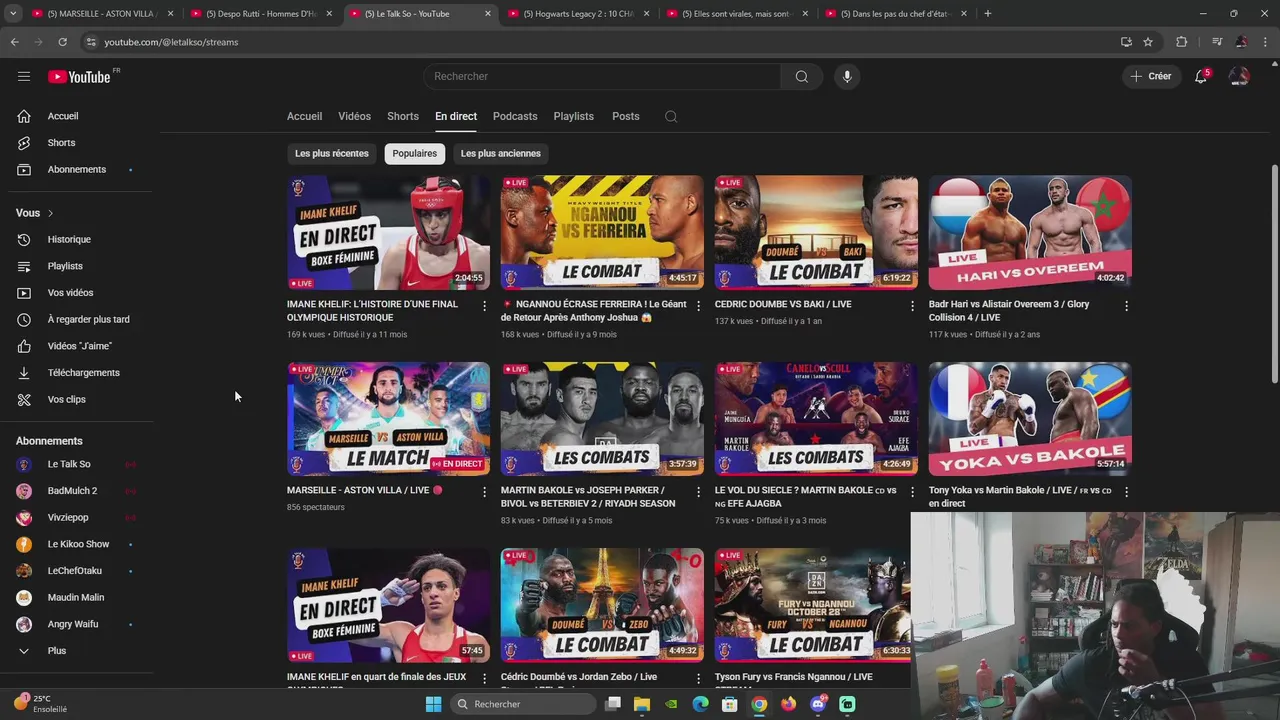Select Les plus anciennes filter chip
Viewport: 1280px width, 720px height.
click(501, 153)
